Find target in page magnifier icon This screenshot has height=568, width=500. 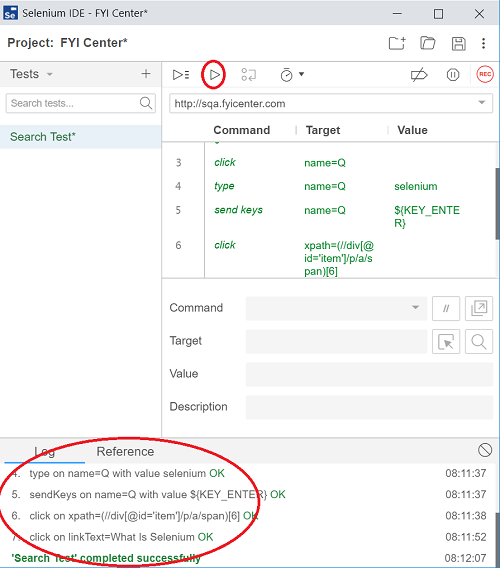(x=479, y=341)
